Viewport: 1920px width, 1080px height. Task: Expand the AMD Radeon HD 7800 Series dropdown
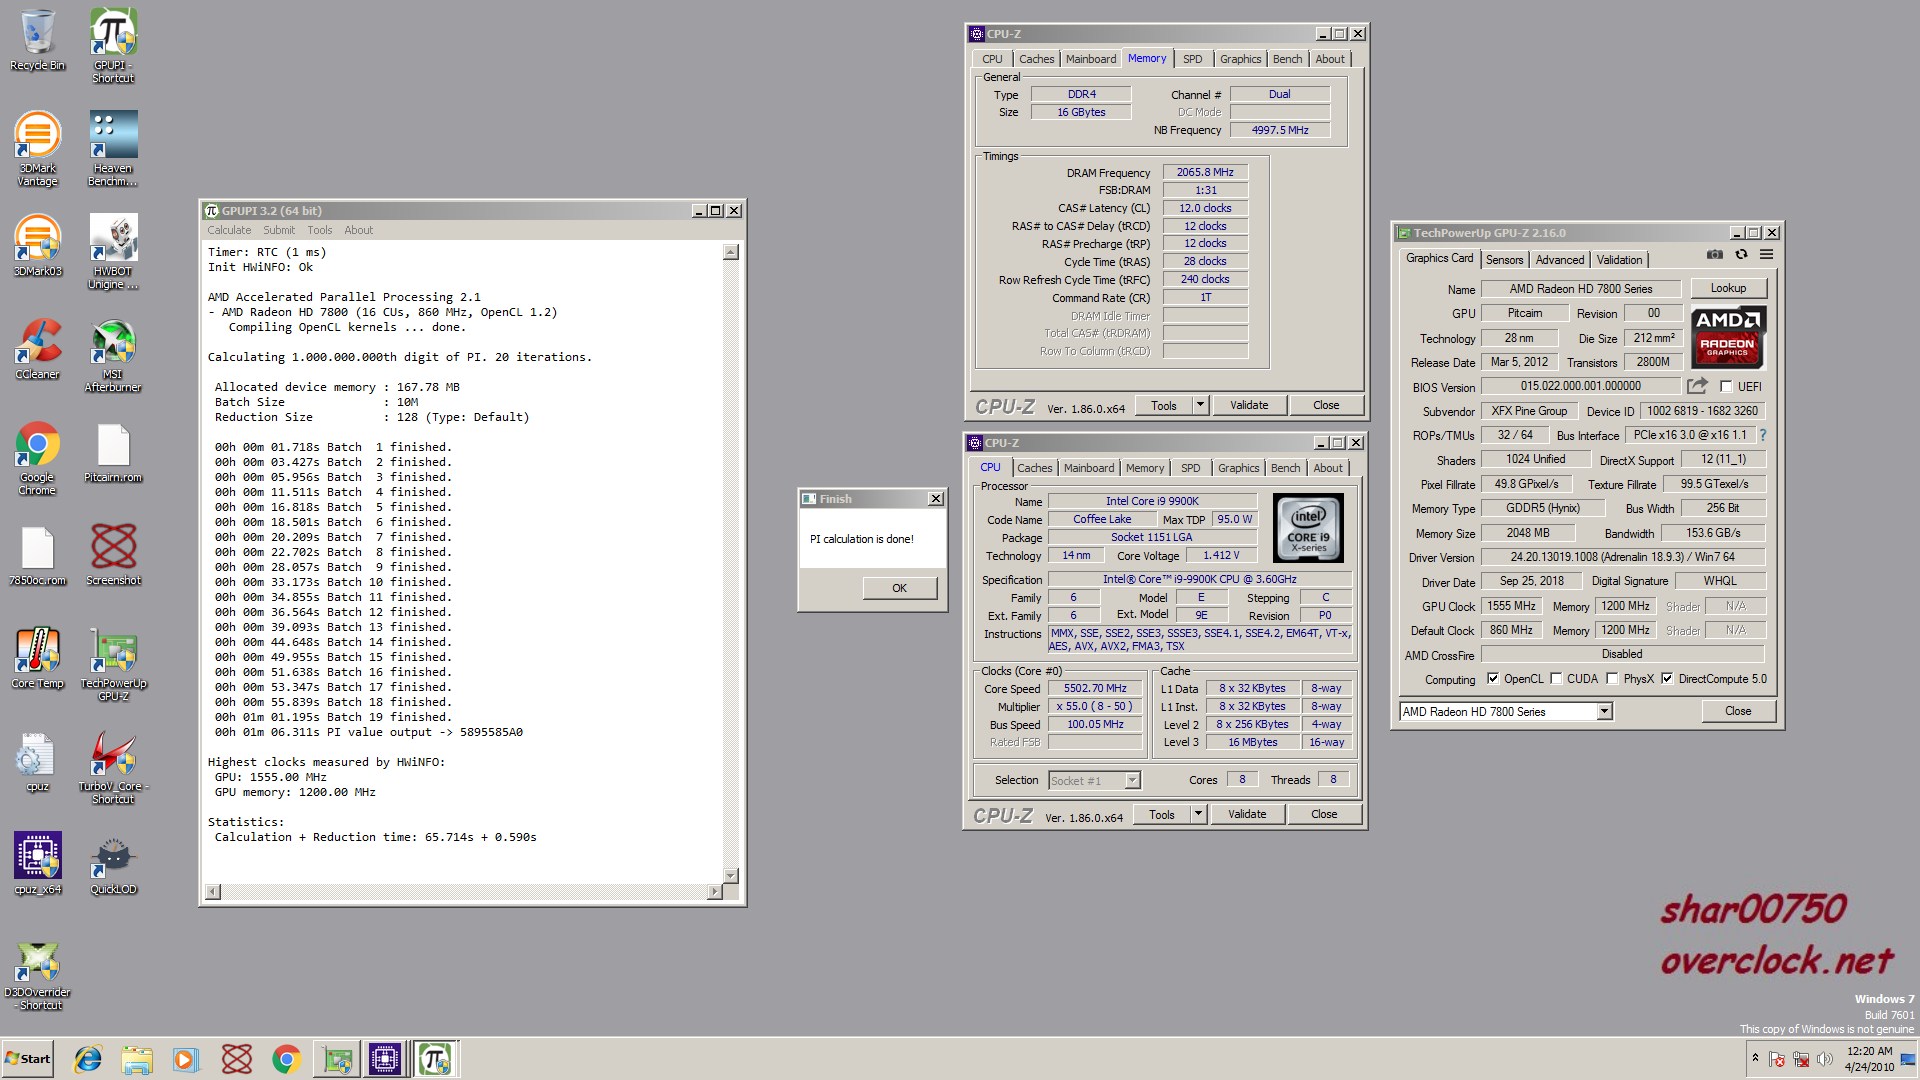[1604, 712]
